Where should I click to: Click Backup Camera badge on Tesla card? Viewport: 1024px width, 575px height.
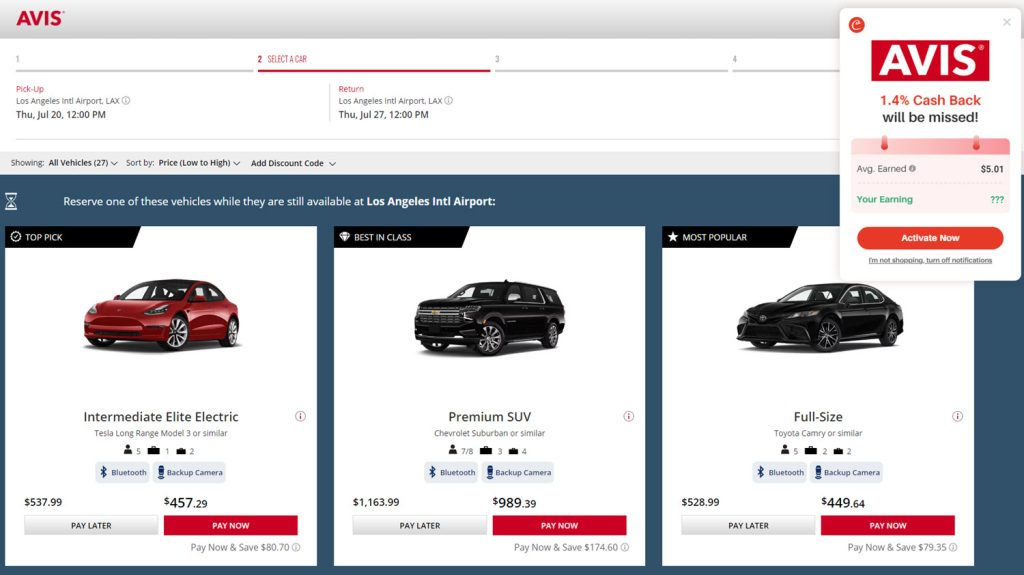(x=189, y=472)
